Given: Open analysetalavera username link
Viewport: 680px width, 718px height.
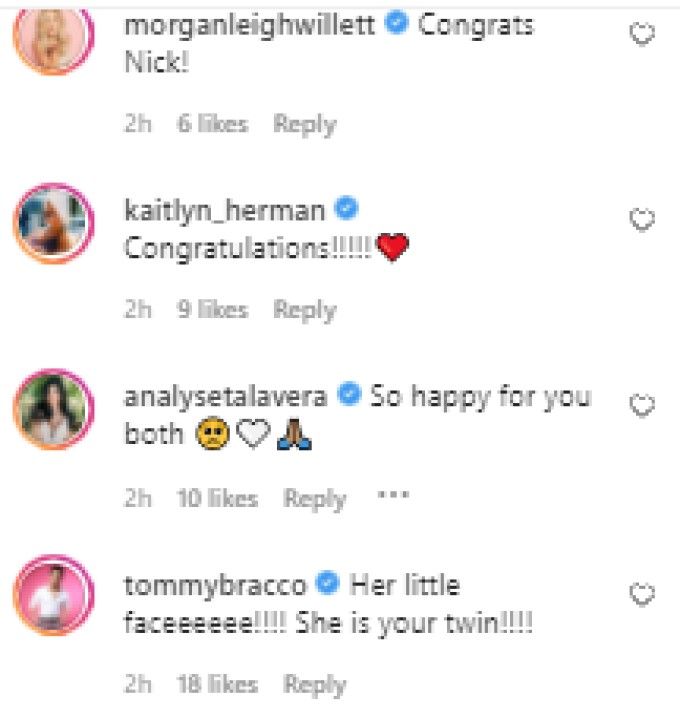Looking at the screenshot, I should (226, 397).
